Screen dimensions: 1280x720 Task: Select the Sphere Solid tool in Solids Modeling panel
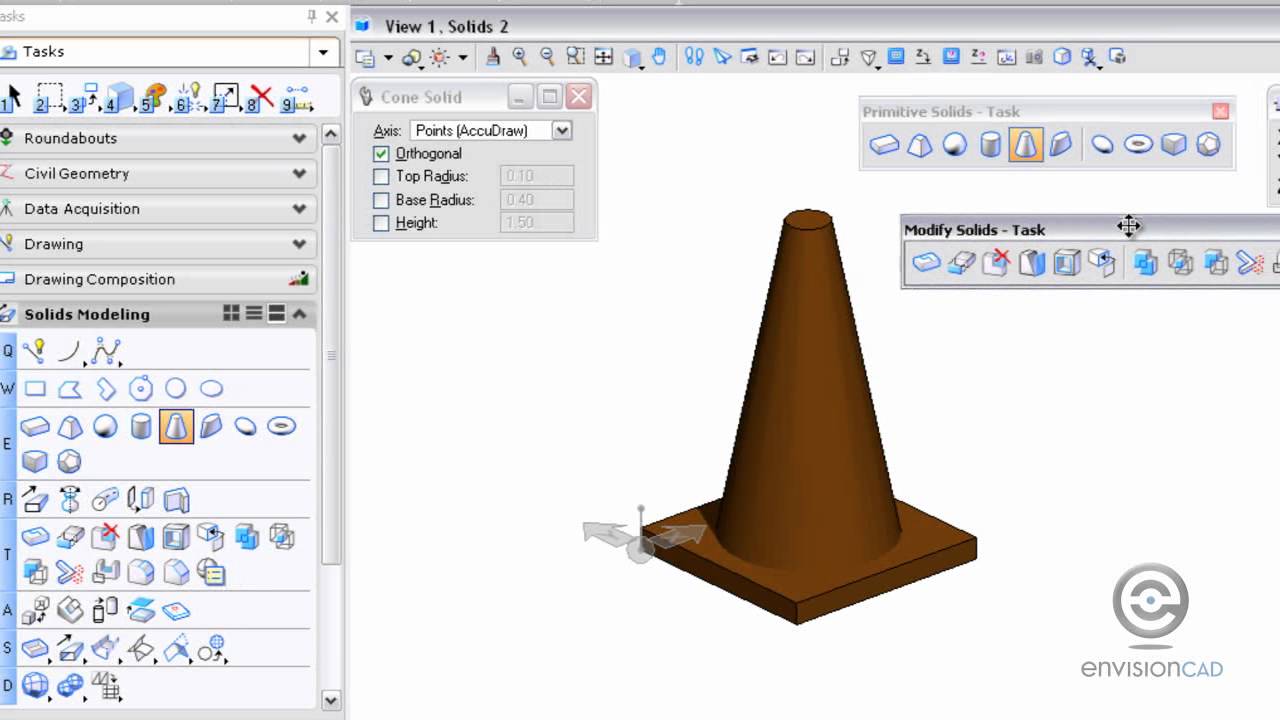(105, 427)
